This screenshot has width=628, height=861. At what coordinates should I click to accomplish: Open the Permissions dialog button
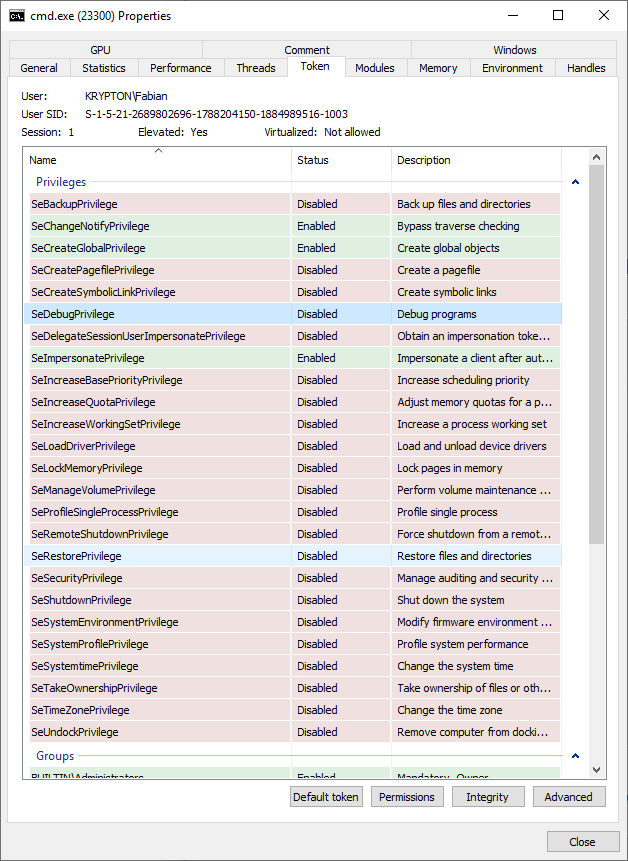[407, 797]
